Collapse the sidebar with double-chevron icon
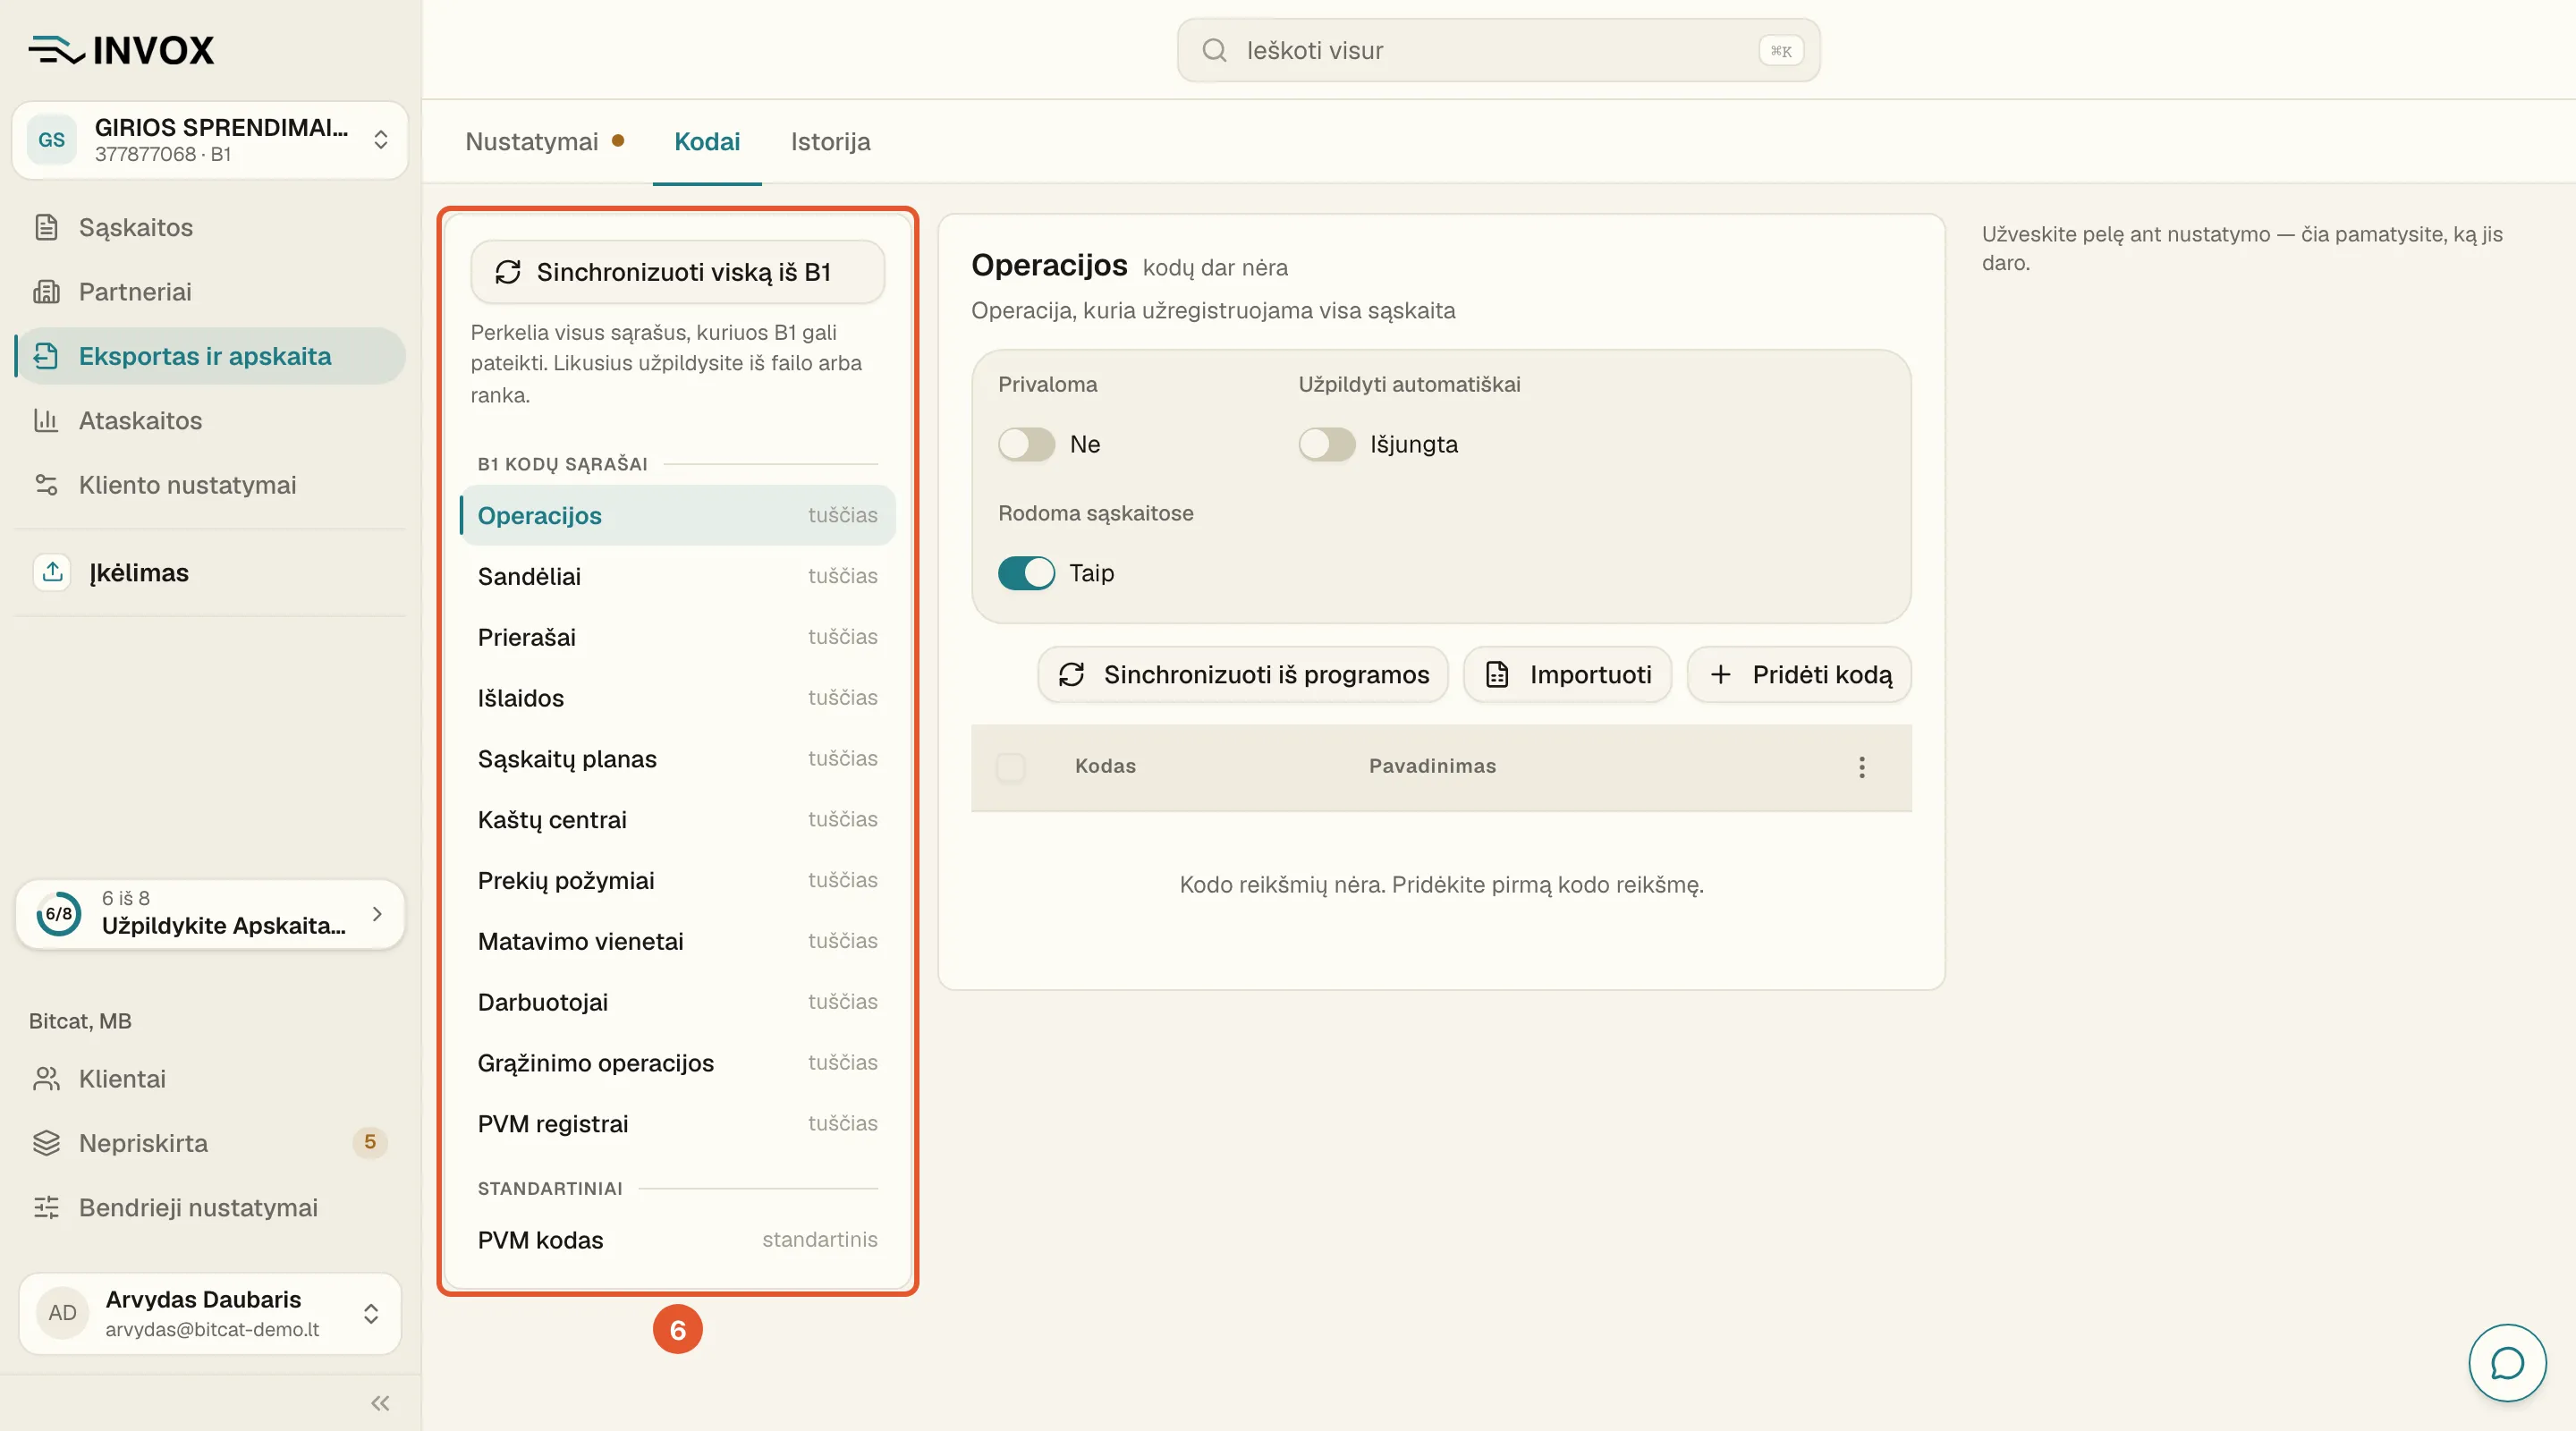This screenshot has height=1431, width=2576. [380, 1403]
